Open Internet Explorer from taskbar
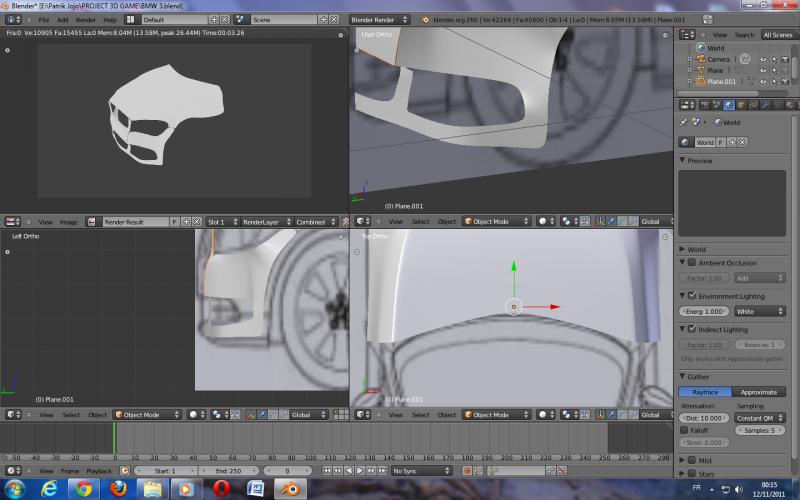The width and height of the screenshot is (800, 500). (49, 489)
